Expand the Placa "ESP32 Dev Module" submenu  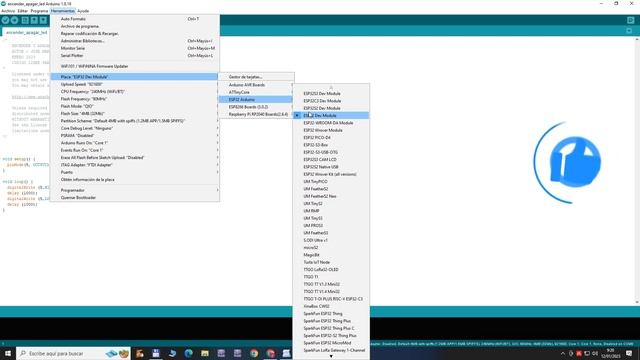135,77
